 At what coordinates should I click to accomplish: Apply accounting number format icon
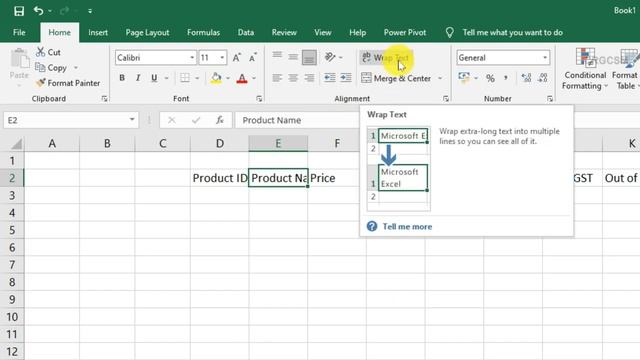[464, 78]
